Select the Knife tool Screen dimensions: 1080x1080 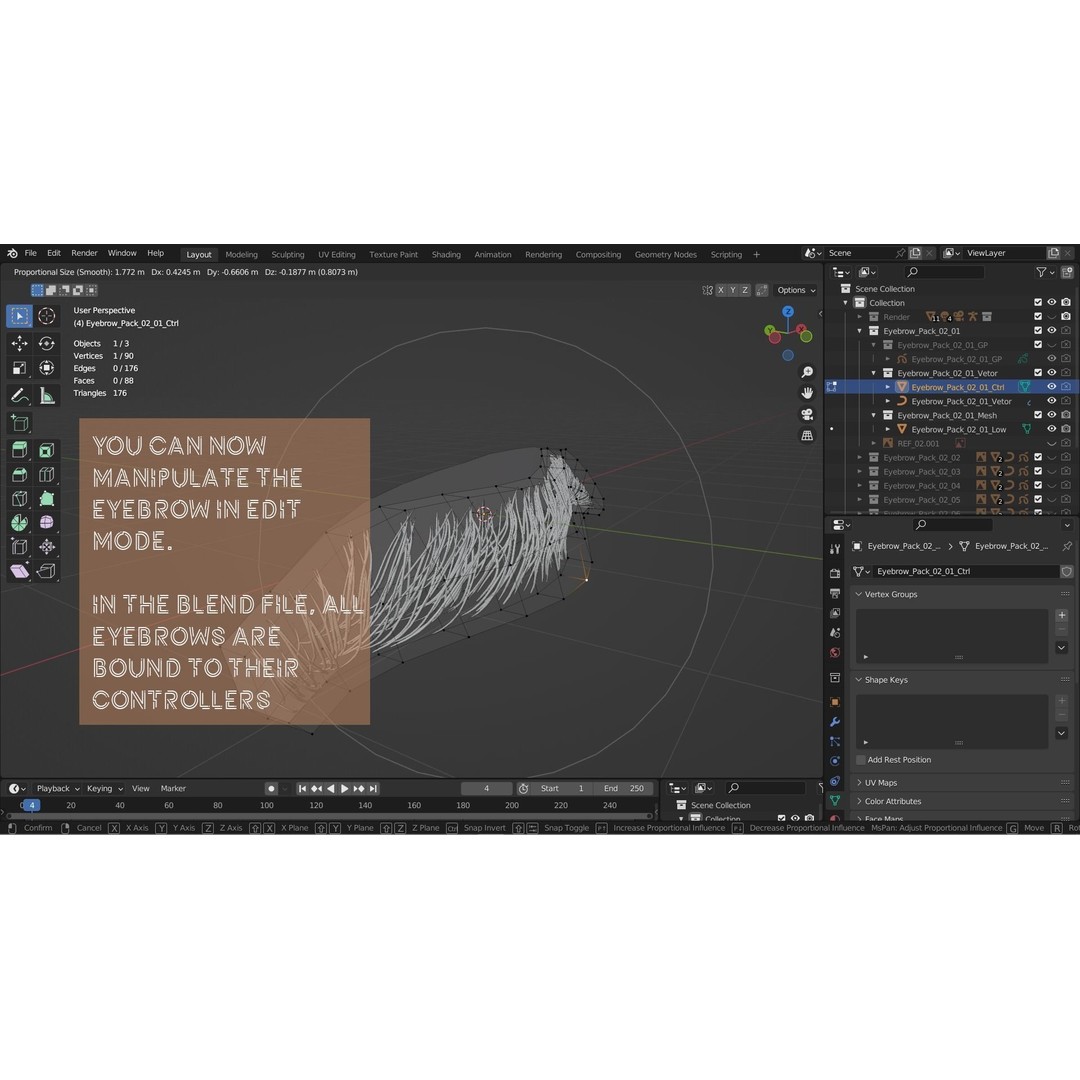pos(19,499)
